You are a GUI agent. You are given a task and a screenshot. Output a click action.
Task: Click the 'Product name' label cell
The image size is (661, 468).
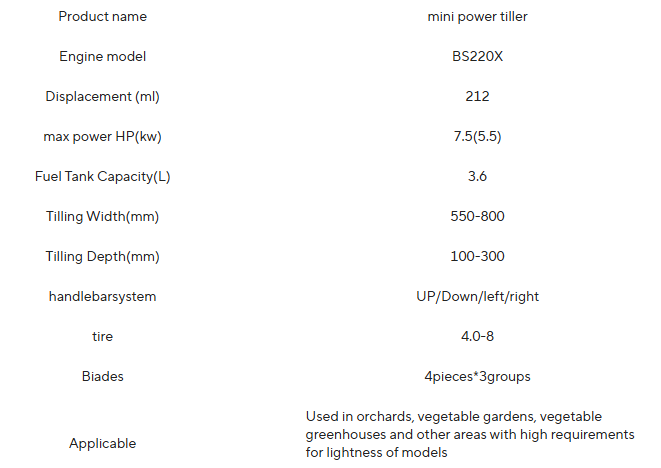pyautogui.click(x=102, y=17)
